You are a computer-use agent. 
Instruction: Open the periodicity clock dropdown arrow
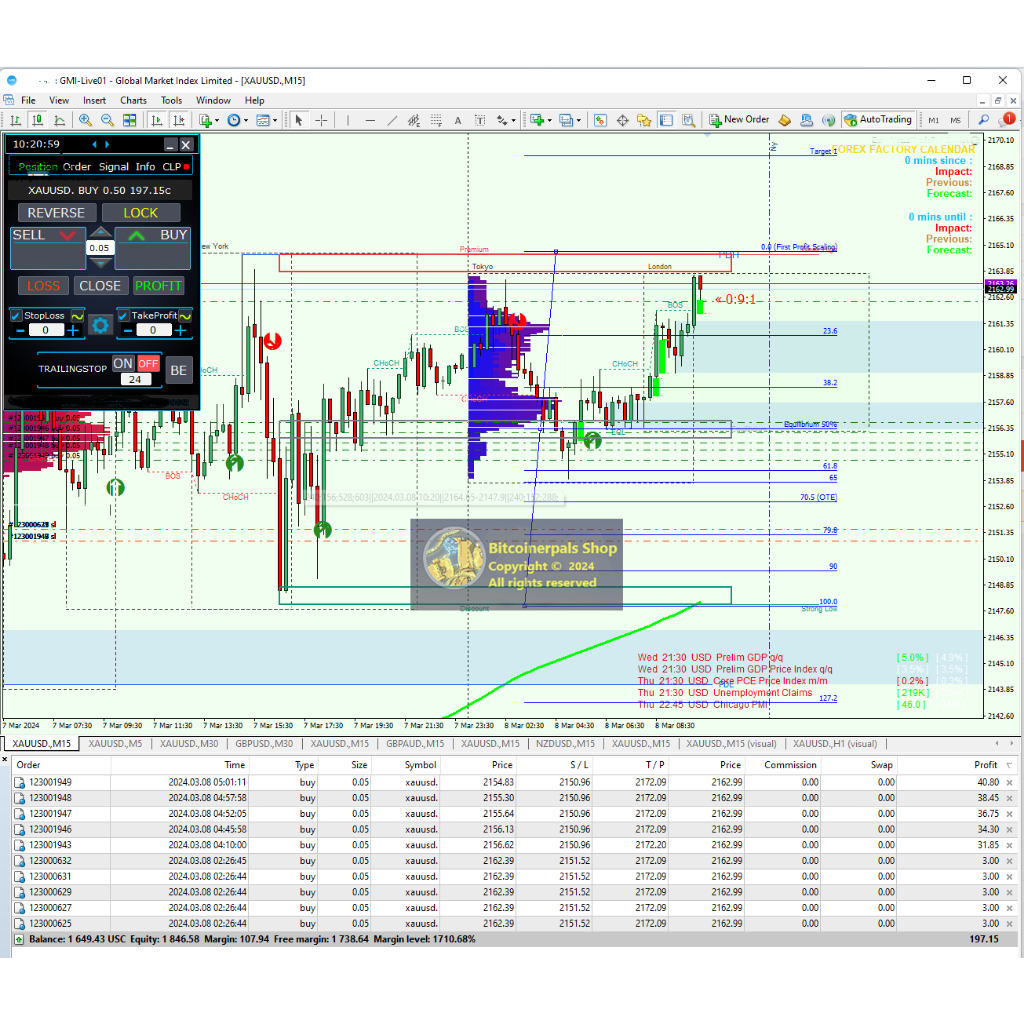(247, 120)
